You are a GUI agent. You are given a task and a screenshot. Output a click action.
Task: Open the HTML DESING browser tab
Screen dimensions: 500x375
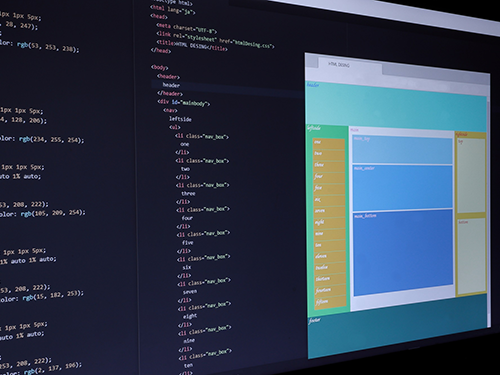(x=350, y=66)
